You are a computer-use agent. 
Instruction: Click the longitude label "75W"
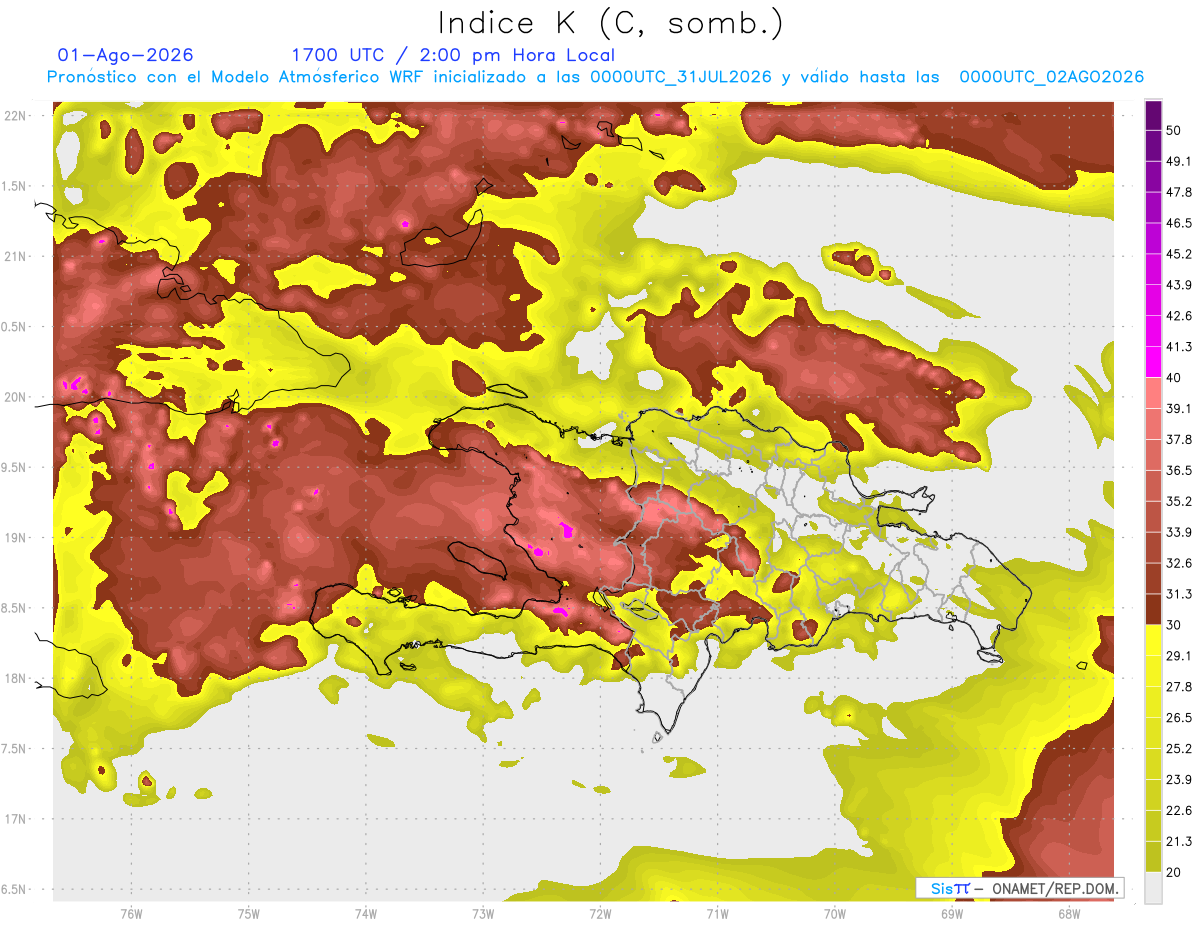click(248, 914)
